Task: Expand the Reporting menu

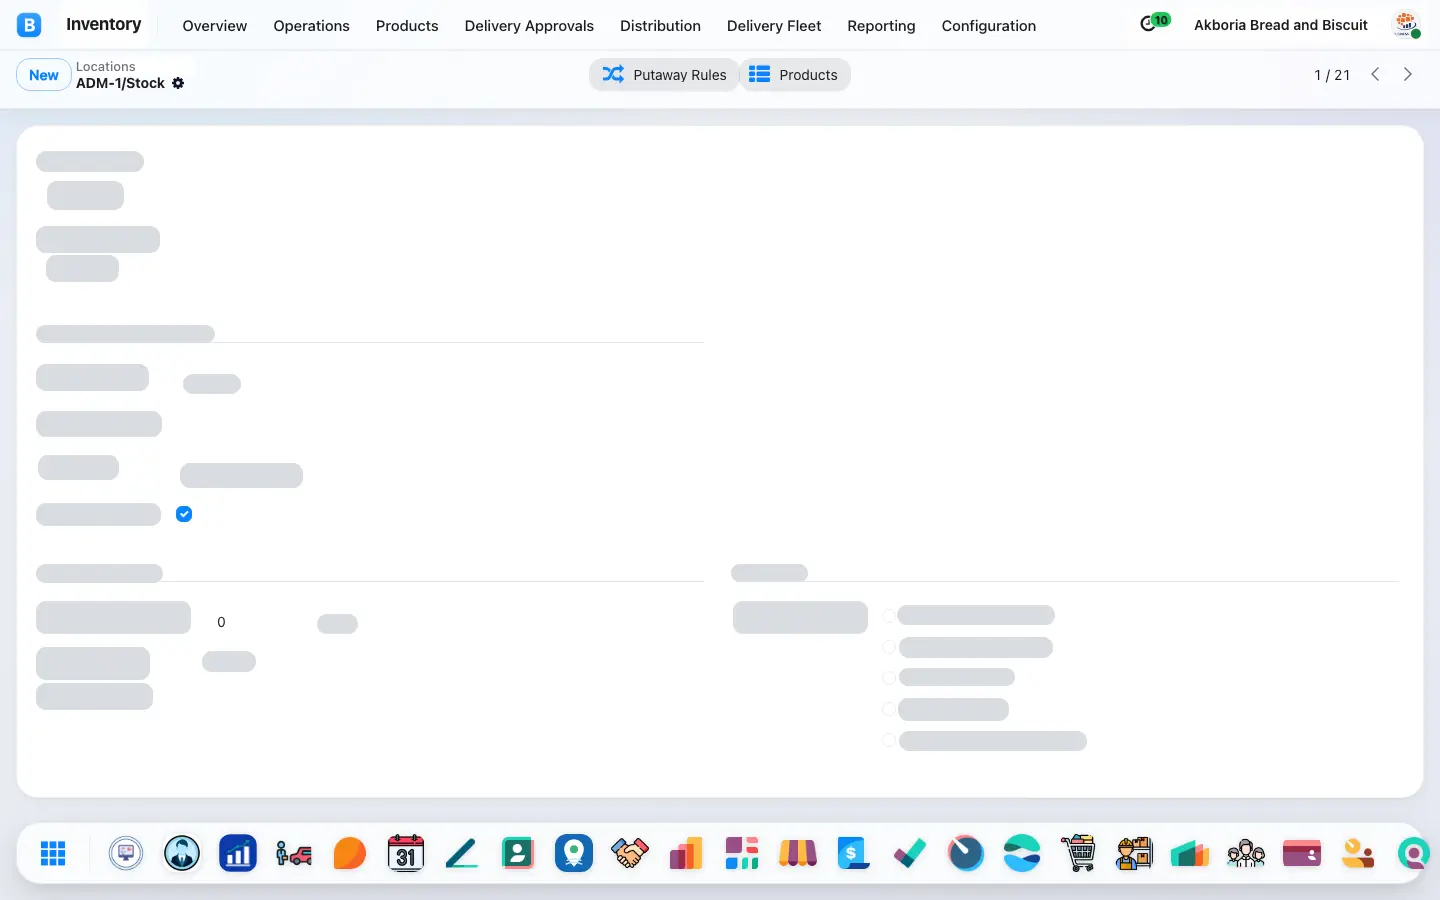Action: [x=881, y=26]
